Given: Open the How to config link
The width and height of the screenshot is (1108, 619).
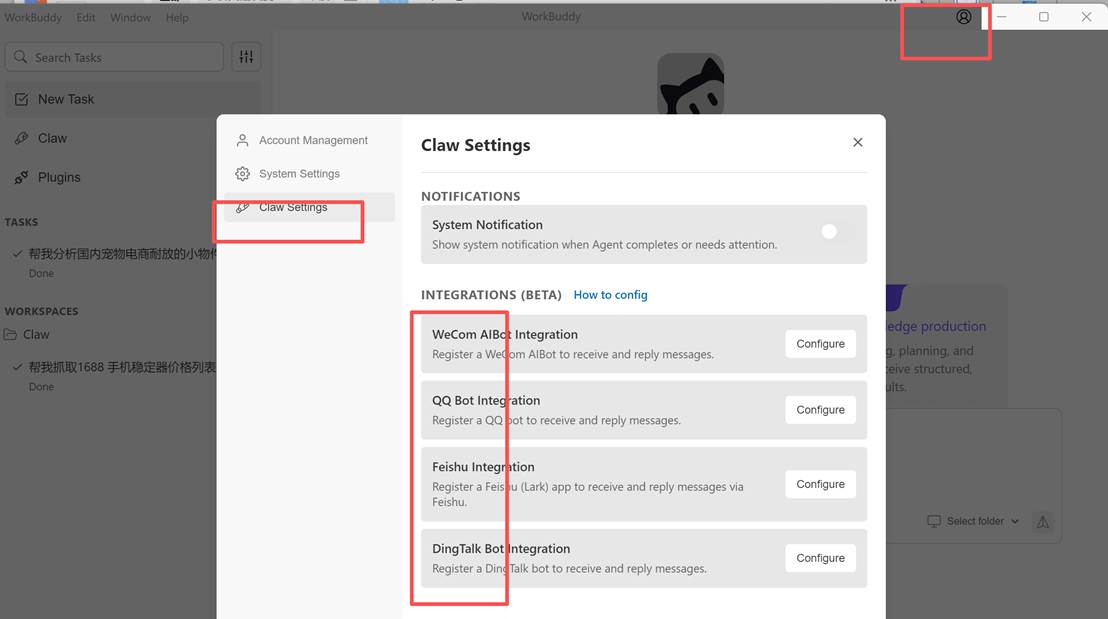Looking at the screenshot, I should (611, 295).
